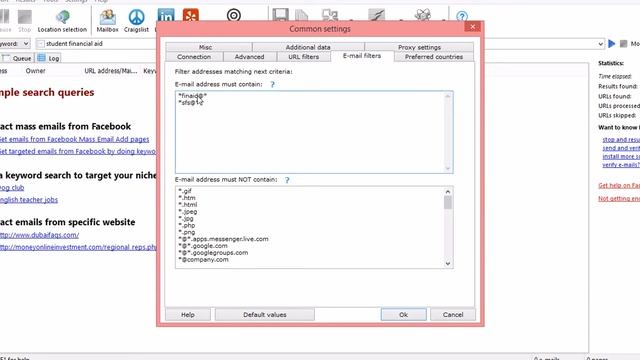Click scroll up arrow of NOT contain list
Viewport: 640px width, 360px height.
[448, 191]
